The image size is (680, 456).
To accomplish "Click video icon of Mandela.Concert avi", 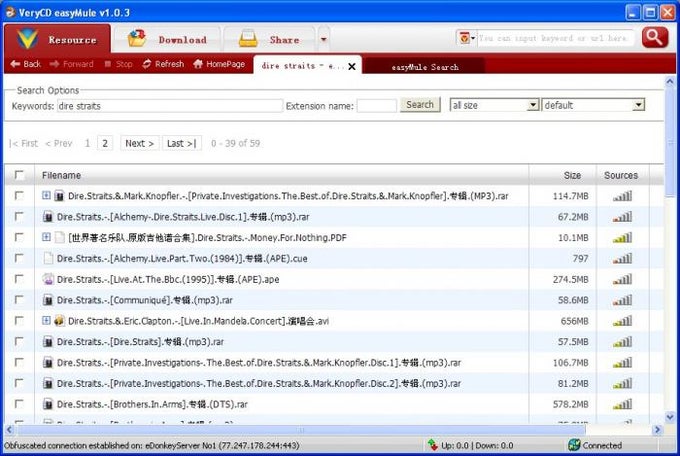I will 59,321.
